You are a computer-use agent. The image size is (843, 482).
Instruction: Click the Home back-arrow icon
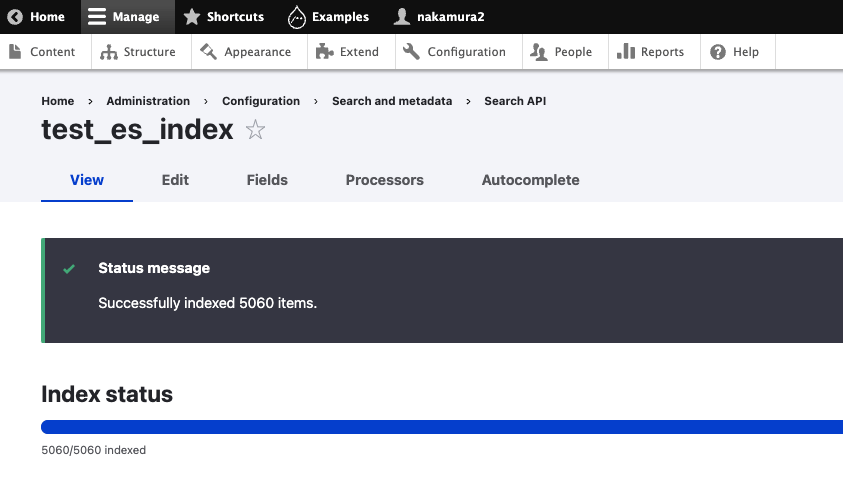pyautogui.click(x=15, y=17)
